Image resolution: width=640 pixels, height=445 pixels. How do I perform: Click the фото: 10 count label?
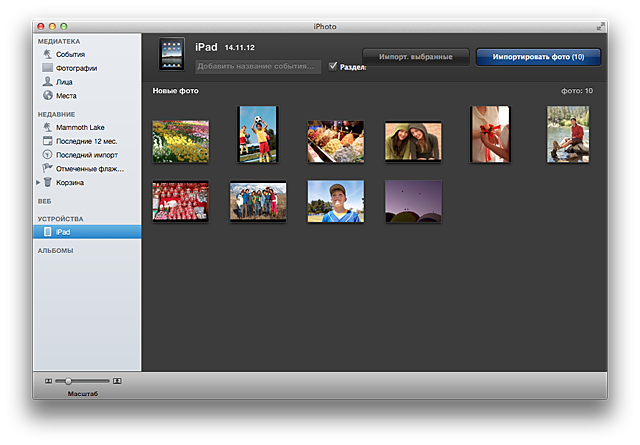(577, 91)
